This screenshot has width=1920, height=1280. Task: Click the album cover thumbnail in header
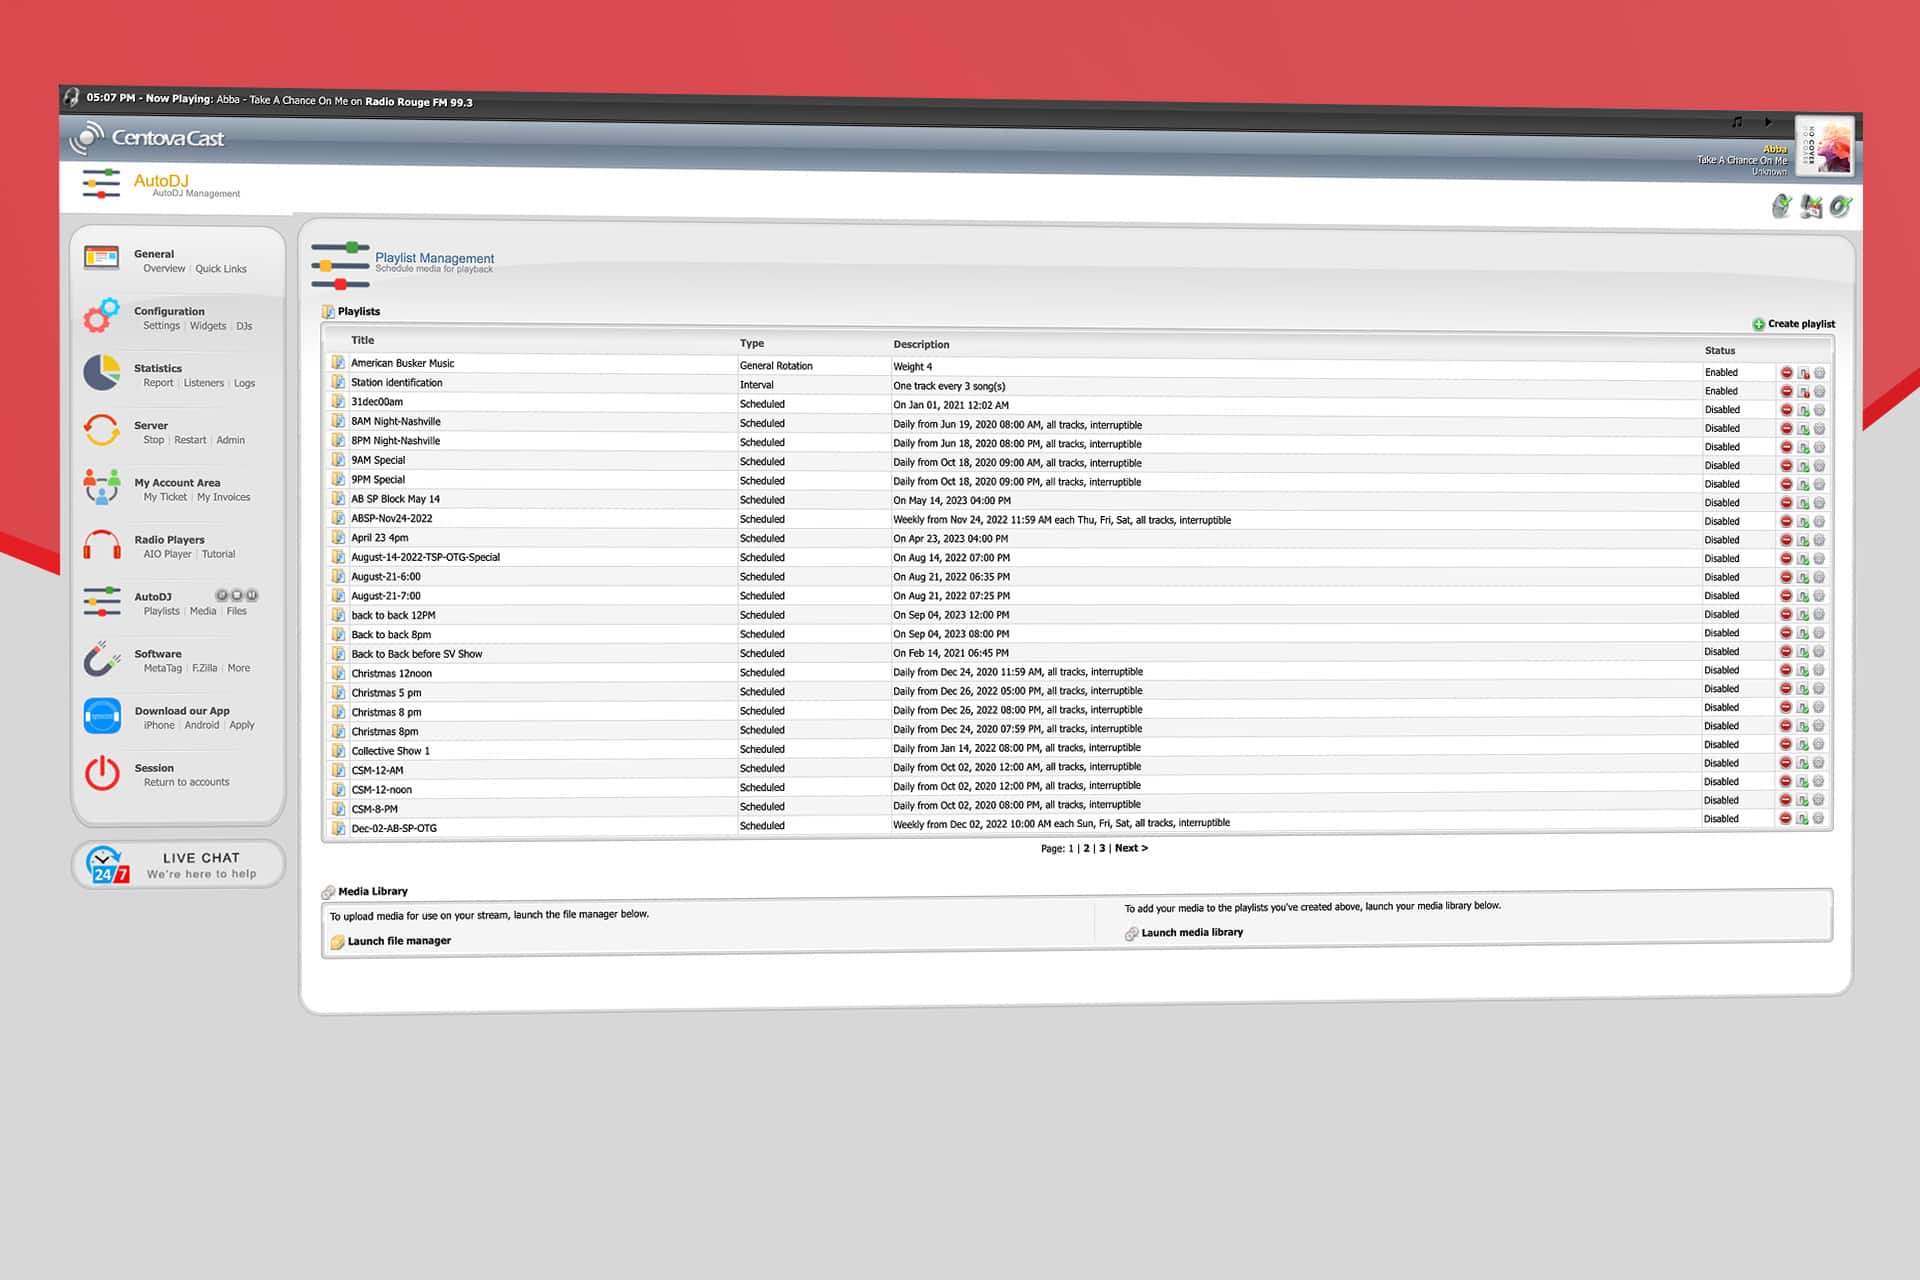tap(1825, 148)
